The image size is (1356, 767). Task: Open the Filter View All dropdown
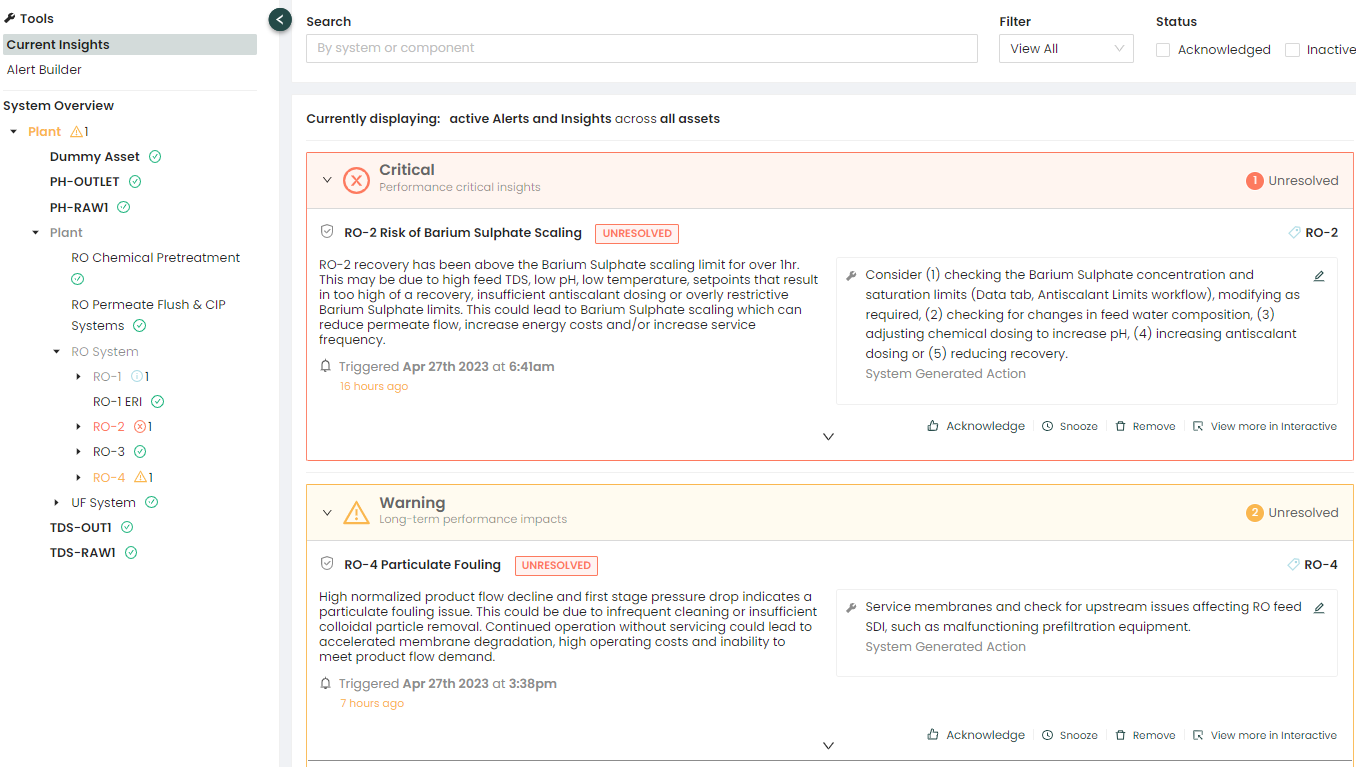point(1066,49)
